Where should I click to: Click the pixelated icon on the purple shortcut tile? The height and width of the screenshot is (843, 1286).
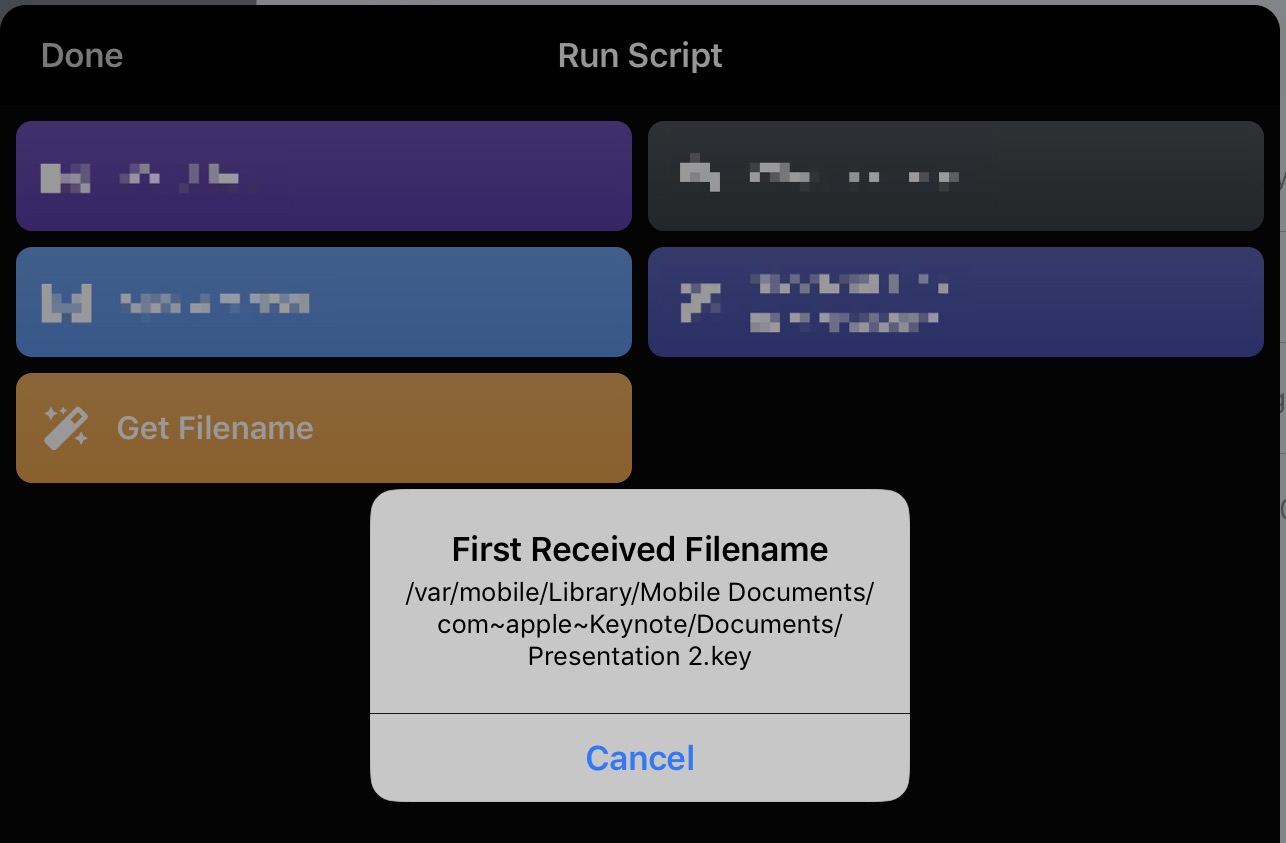tap(66, 176)
